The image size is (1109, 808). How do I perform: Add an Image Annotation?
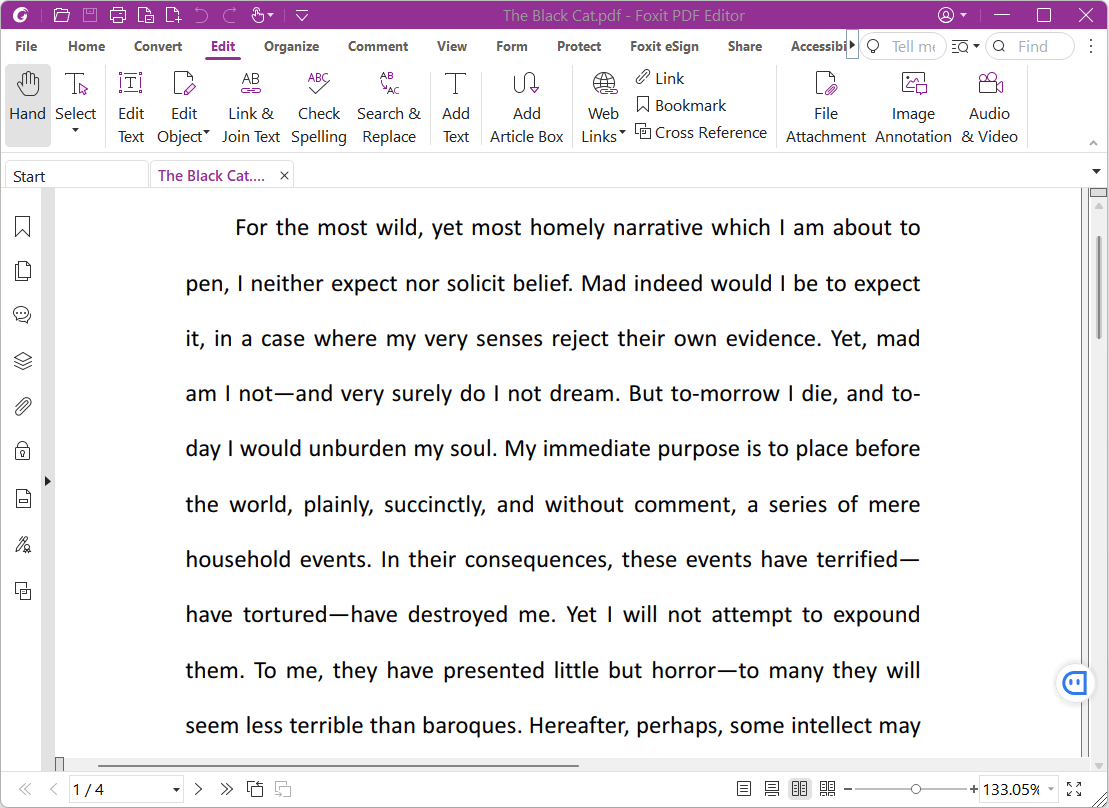coord(913,108)
